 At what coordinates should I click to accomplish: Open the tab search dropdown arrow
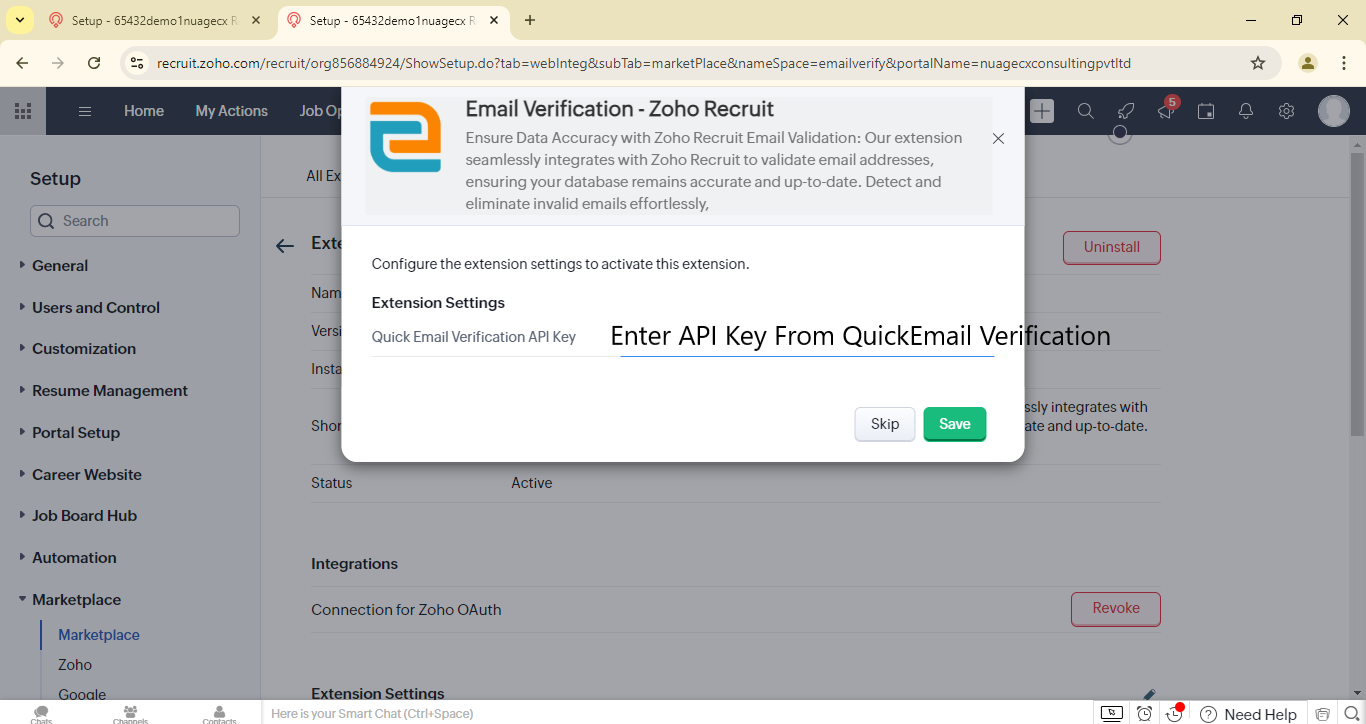[19, 20]
